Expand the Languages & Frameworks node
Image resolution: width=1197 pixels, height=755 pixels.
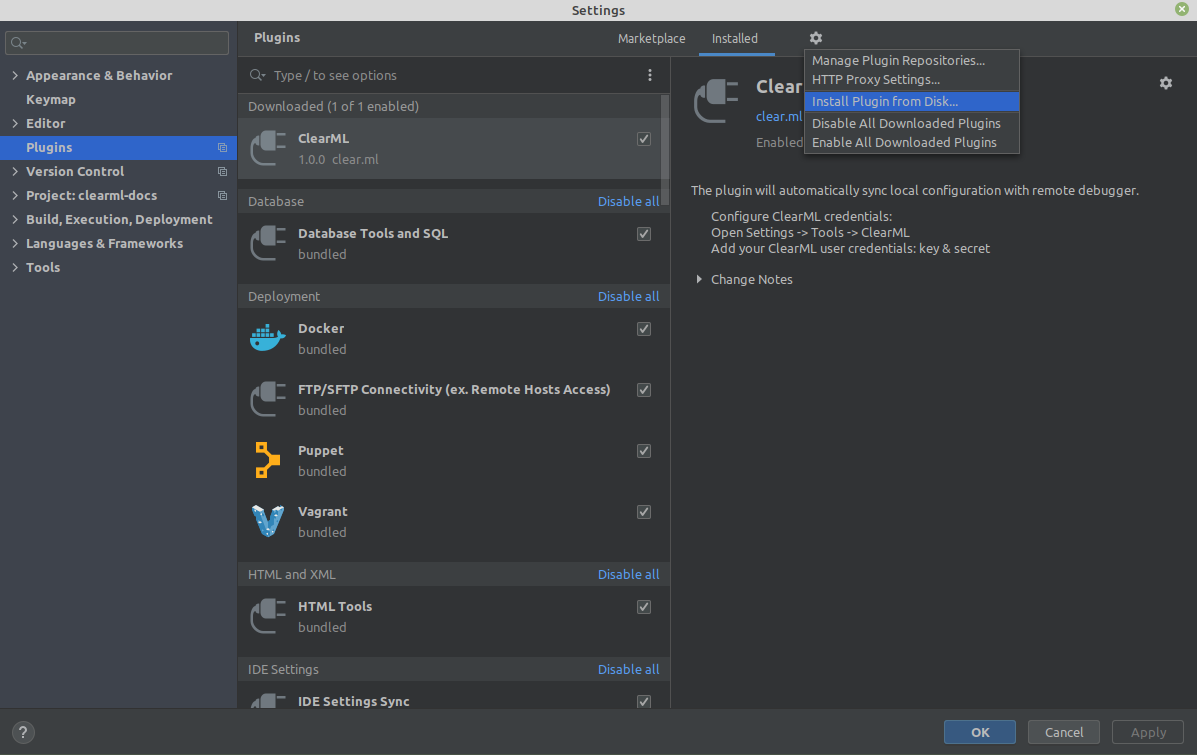[14, 244]
